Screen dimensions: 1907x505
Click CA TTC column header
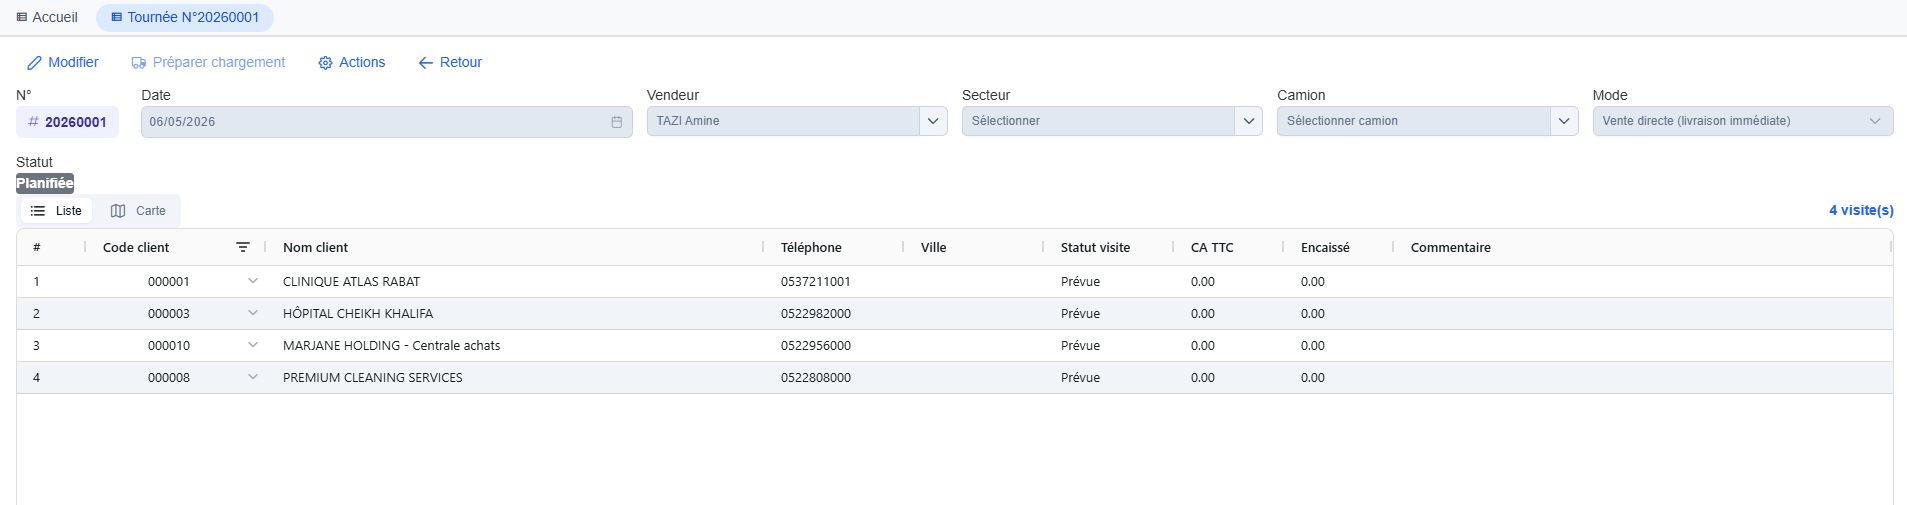click(1212, 247)
